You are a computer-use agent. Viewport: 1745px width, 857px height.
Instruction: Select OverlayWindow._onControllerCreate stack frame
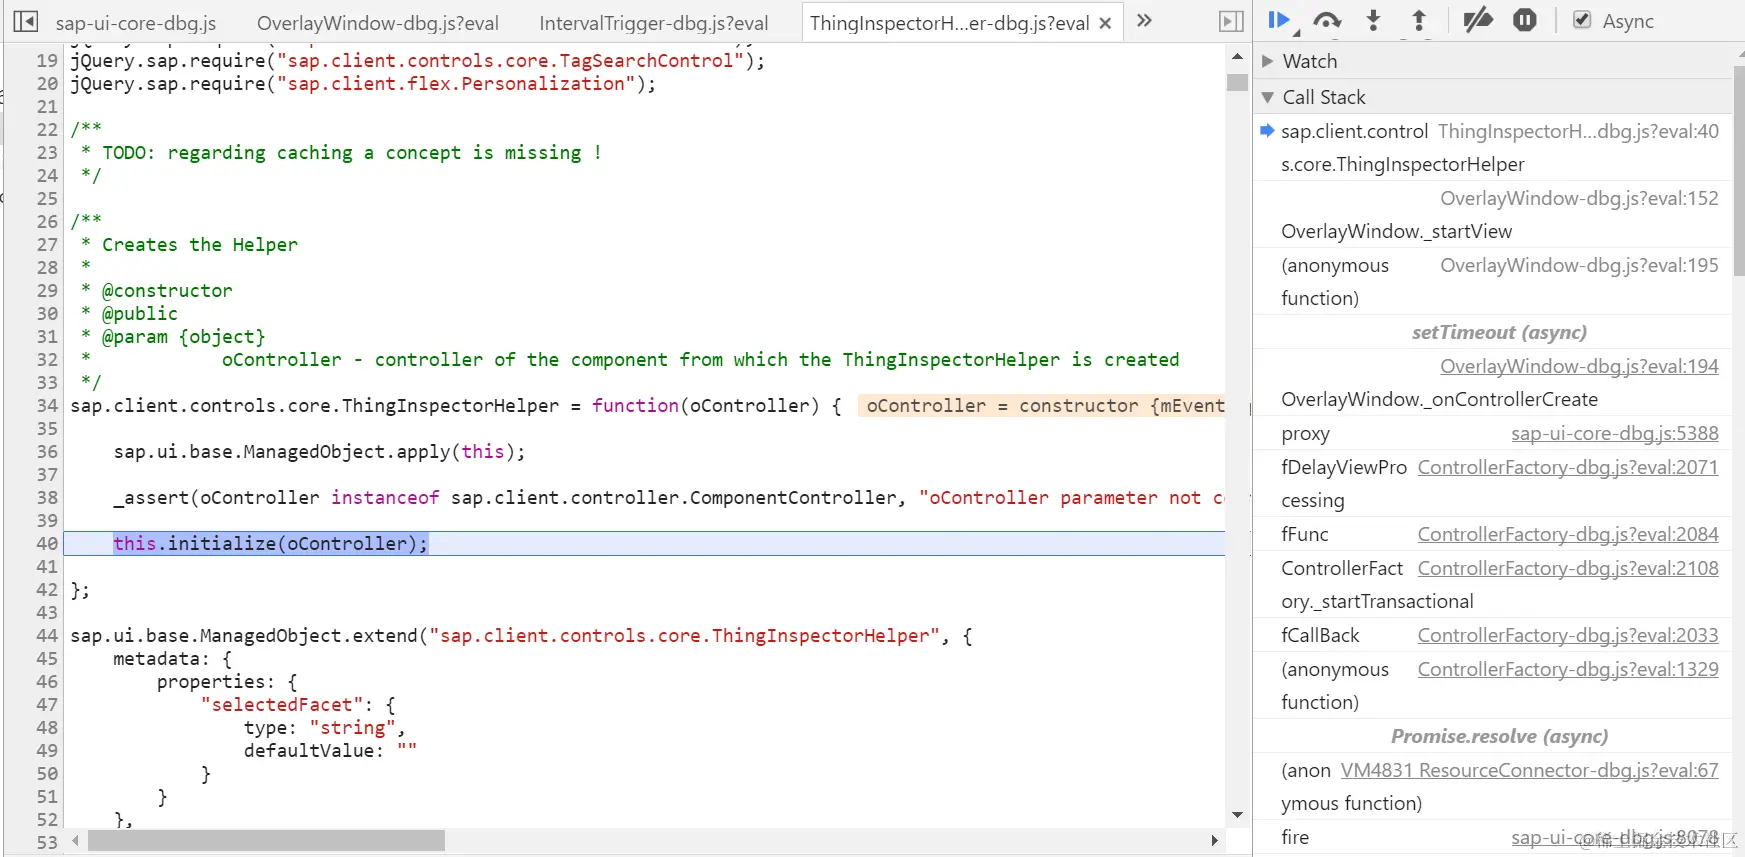(1439, 399)
